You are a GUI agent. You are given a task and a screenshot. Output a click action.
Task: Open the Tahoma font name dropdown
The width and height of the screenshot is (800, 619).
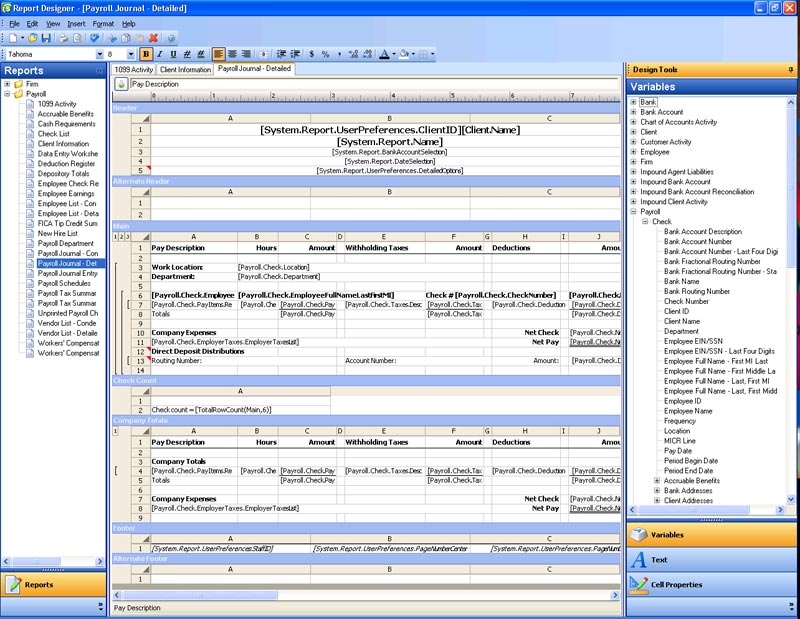pos(98,54)
